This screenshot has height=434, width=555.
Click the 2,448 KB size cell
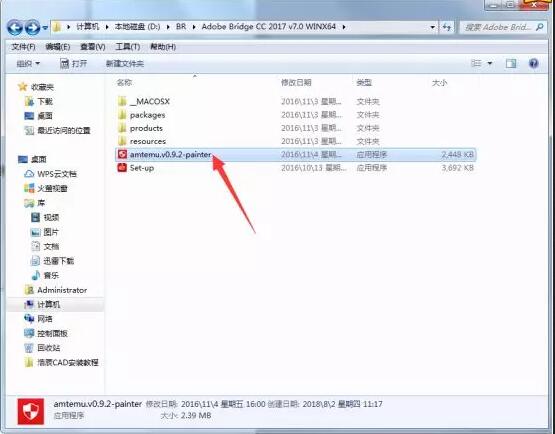[x=457, y=155]
